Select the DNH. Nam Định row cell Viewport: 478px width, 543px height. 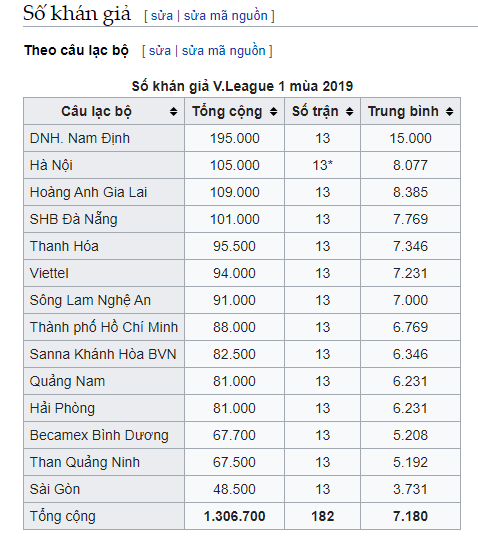tap(104, 138)
